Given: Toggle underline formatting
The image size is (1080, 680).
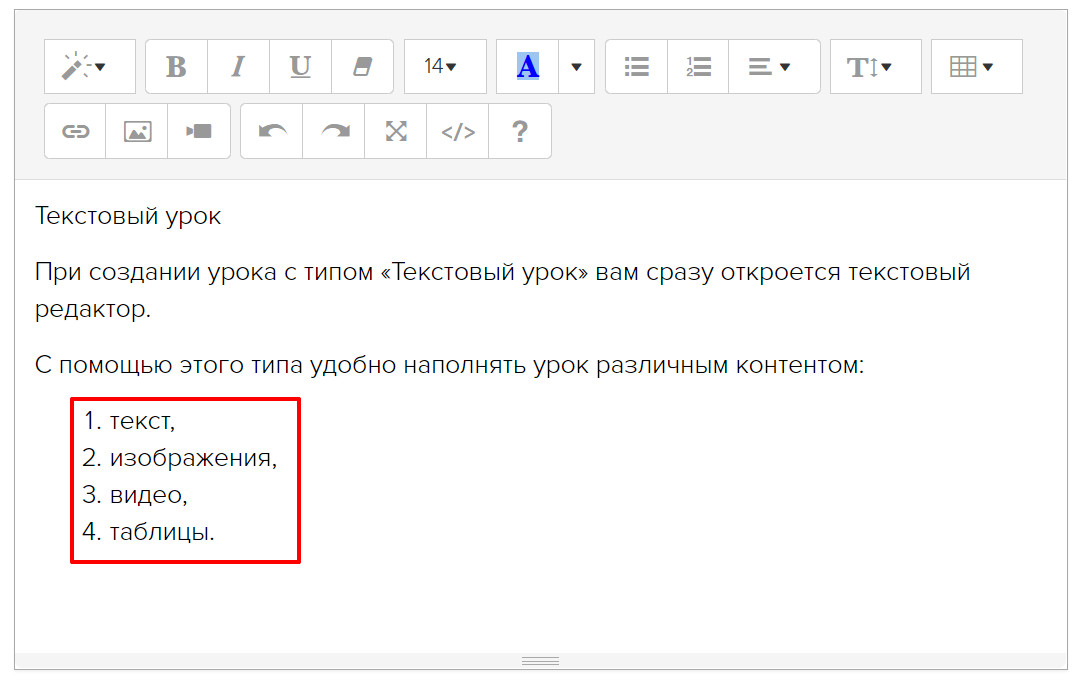Looking at the screenshot, I should click(300, 67).
